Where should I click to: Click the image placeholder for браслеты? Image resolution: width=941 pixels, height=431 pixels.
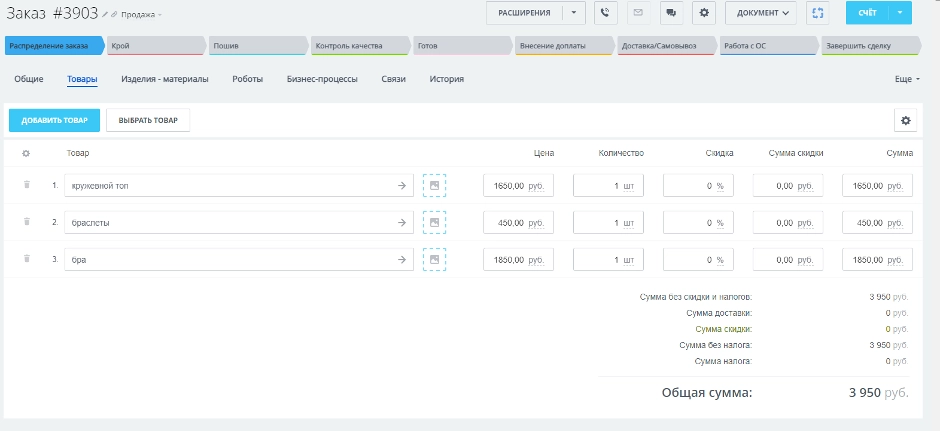(x=434, y=223)
